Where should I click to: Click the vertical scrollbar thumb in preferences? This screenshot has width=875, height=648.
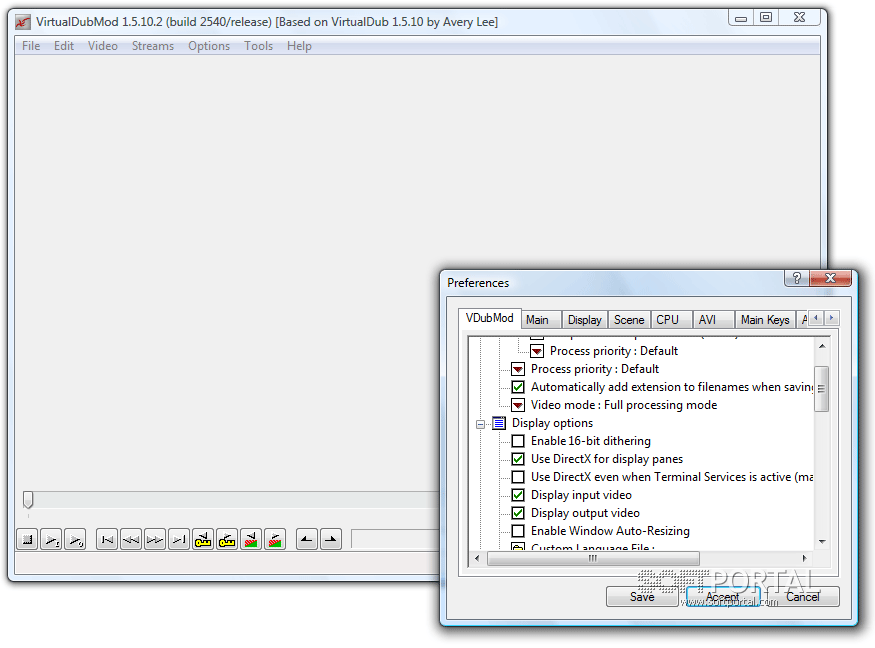821,389
